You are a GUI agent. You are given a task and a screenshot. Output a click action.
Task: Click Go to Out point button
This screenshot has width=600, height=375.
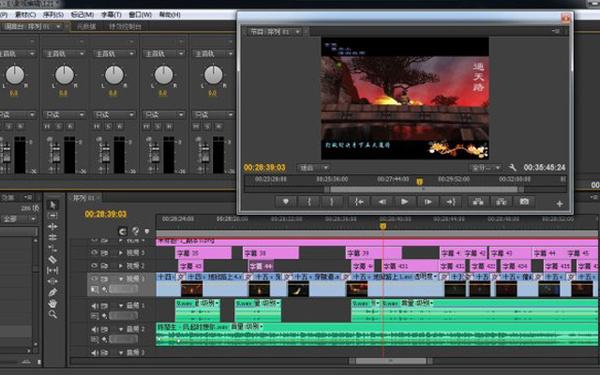(451, 202)
